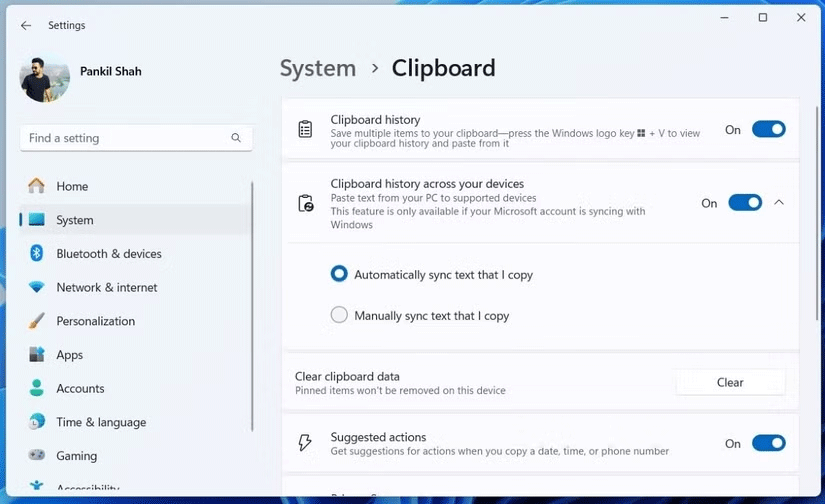Image resolution: width=825 pixels, height=504 pixels.
Task: Open Home in the sidebar
Action: coord(136,186)
